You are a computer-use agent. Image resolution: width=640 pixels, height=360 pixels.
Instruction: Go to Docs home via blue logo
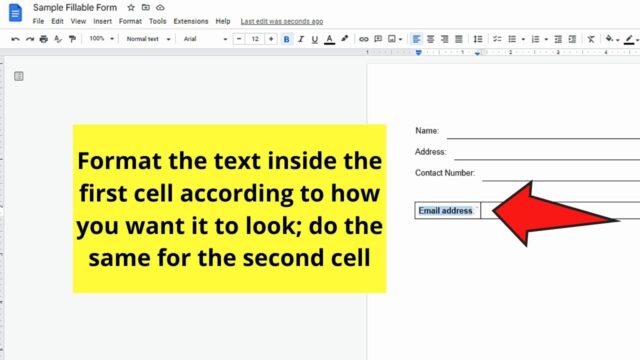click(15, 13)
